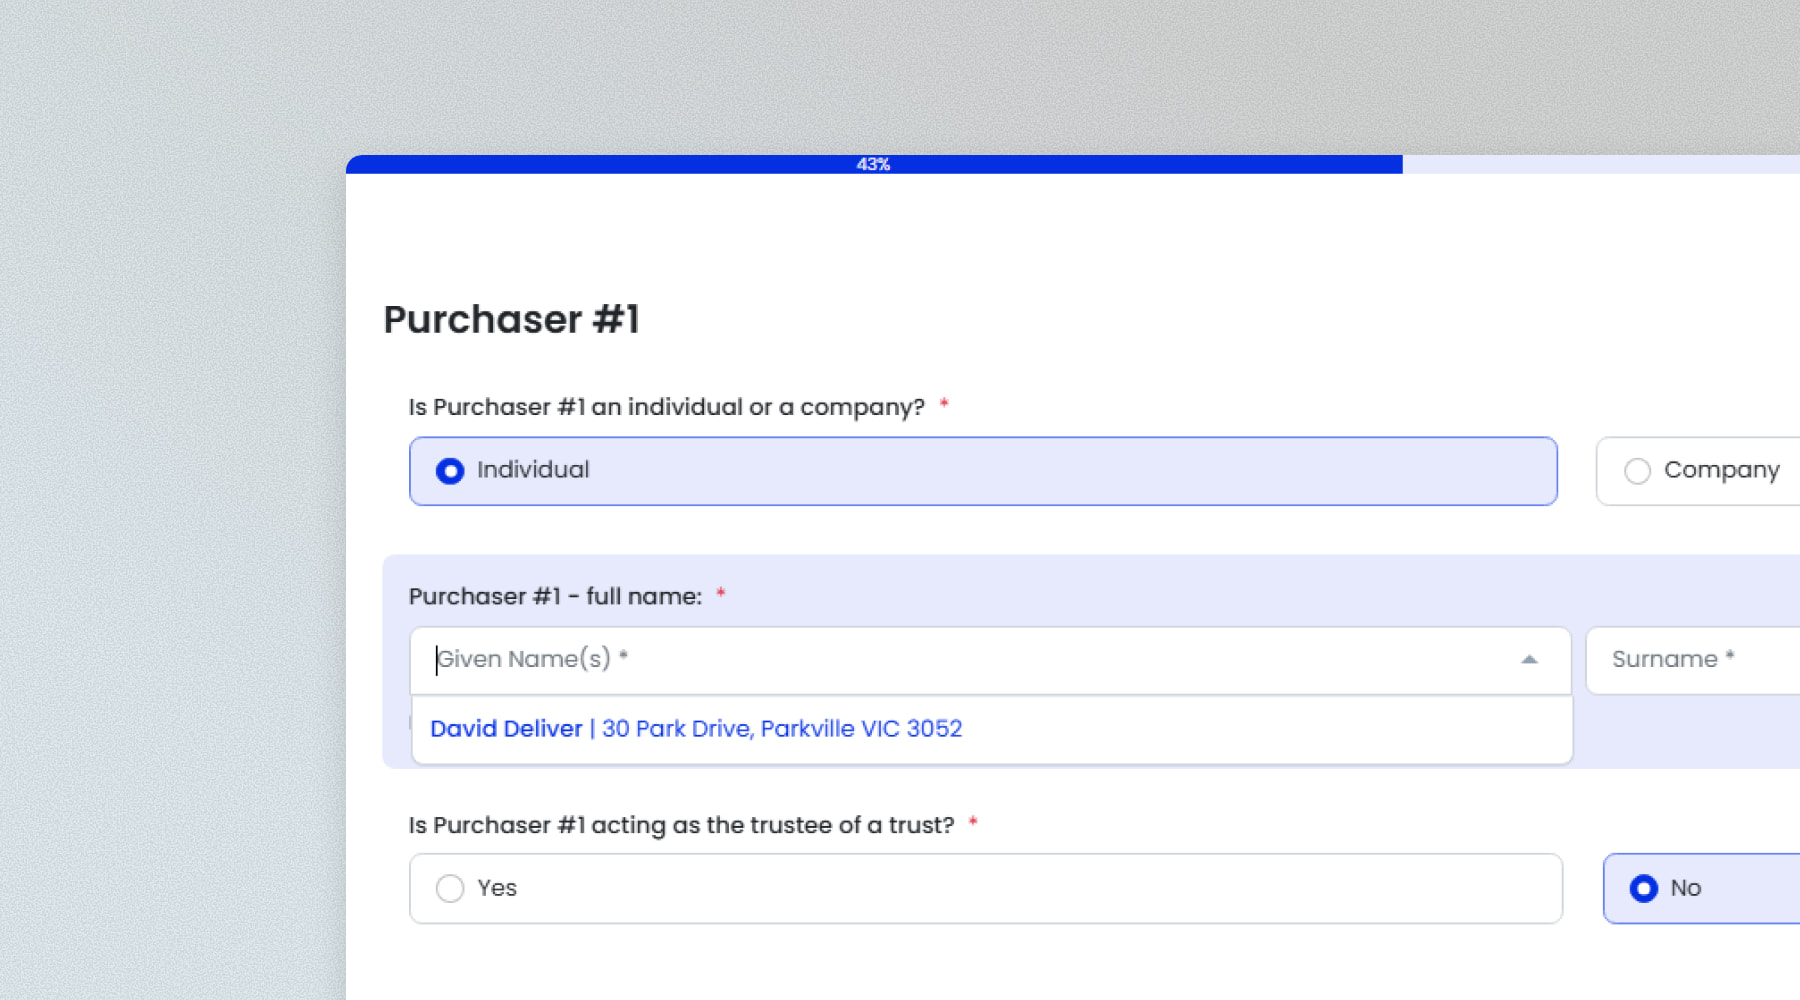Collapse the Given Name suggestions caret

1529,660
